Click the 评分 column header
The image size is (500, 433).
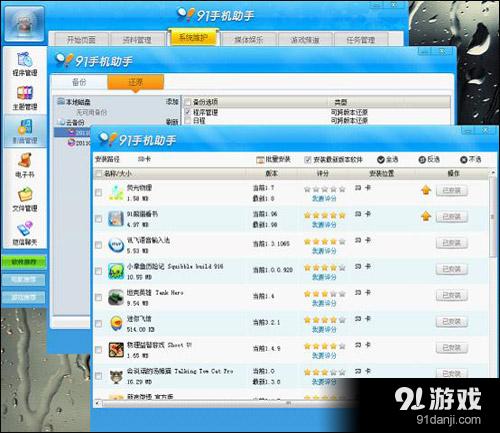[x=322, y=173]
